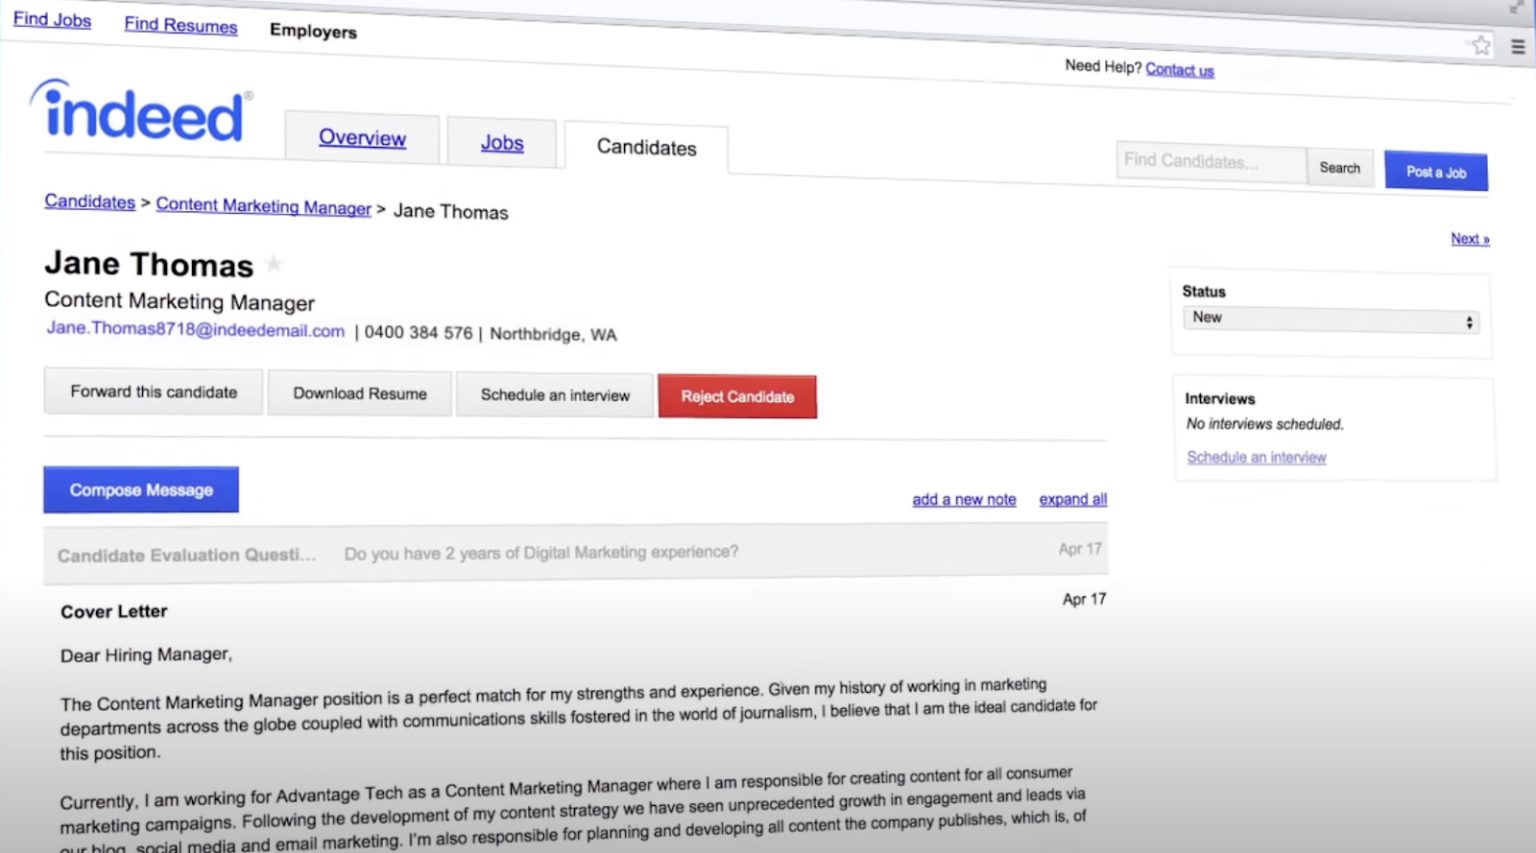Click Post a Job
The width and height of the screenshot is (1536, 853).
[1435, 170]
